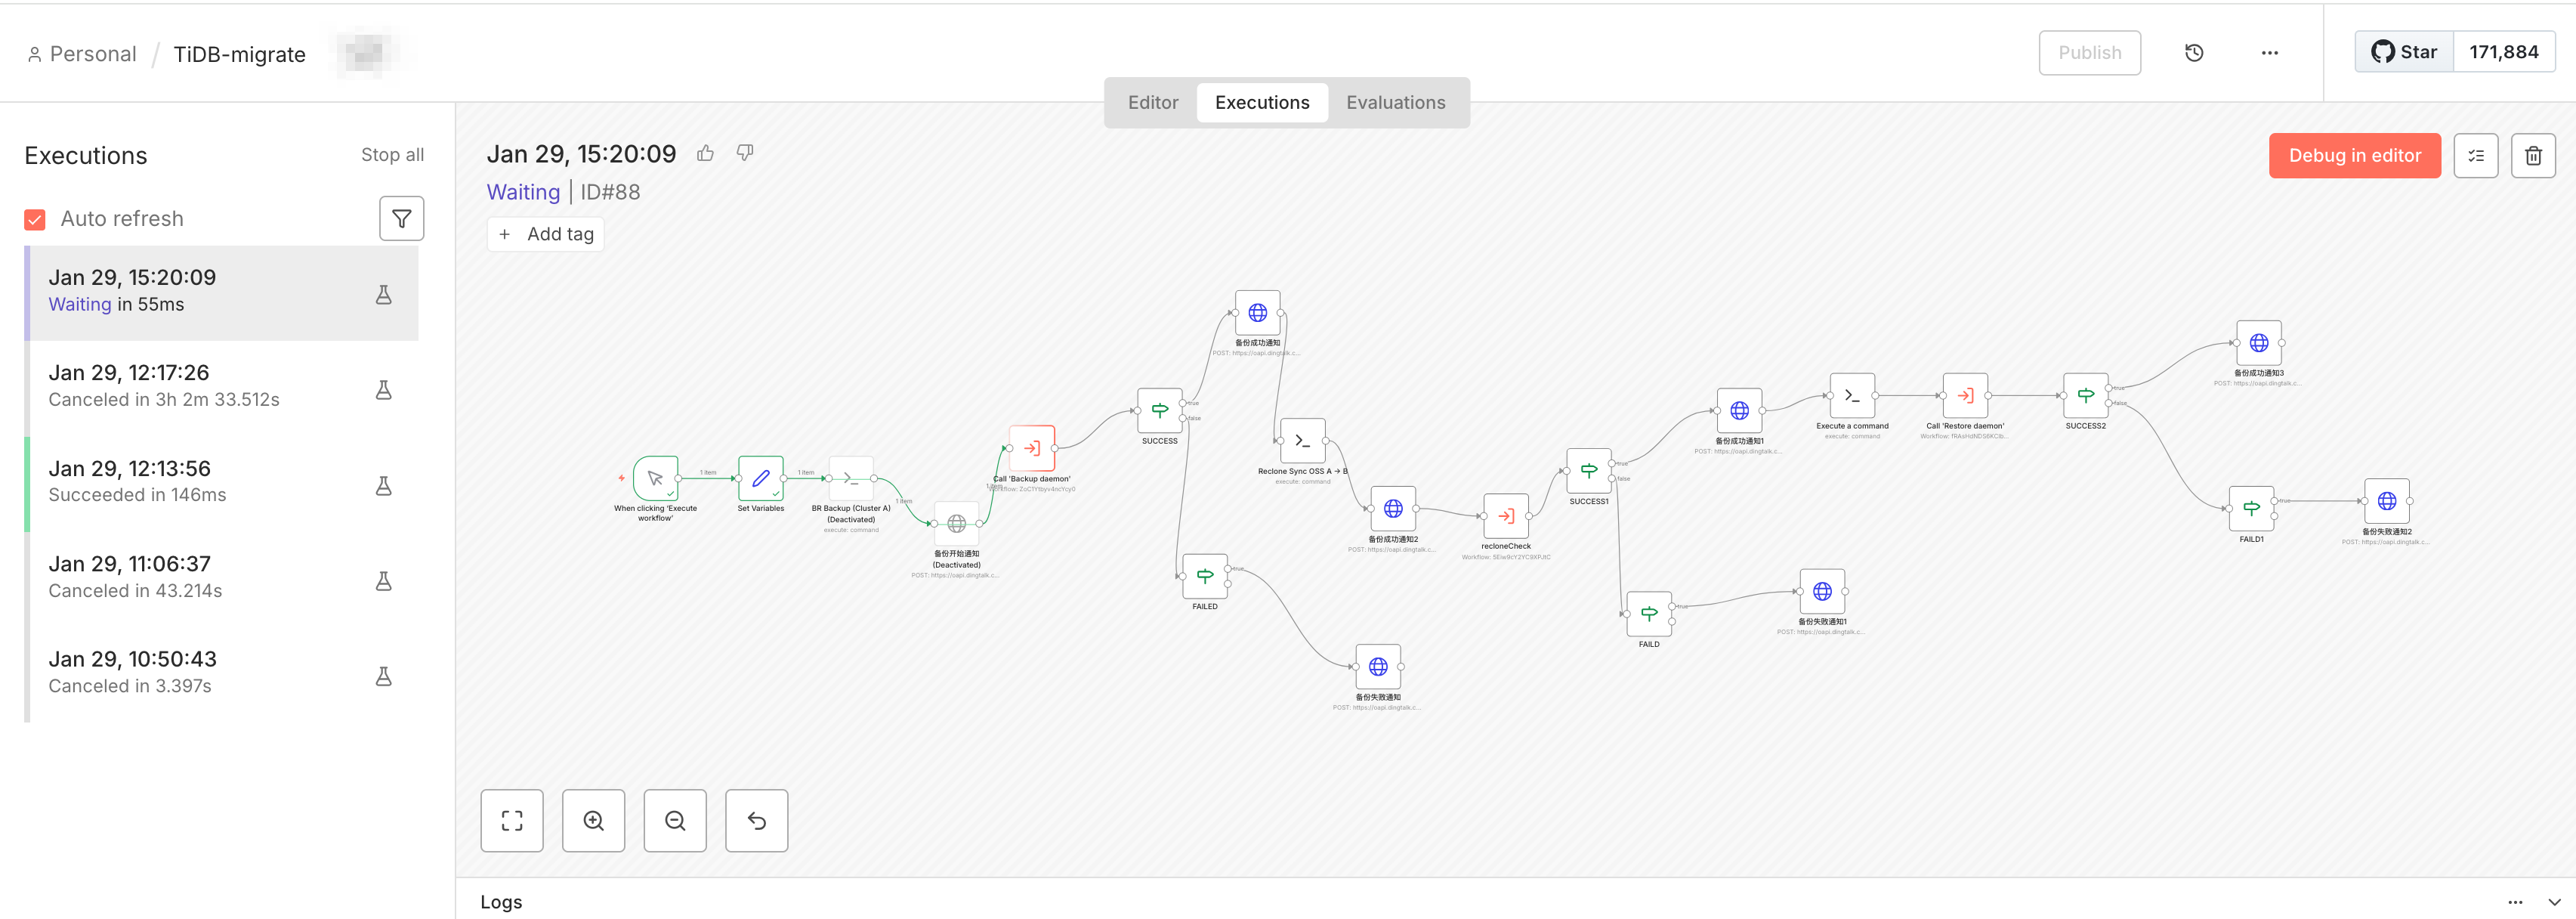Image resolution: width=2576 pixels, height=919 pixels.
Task: Click Stop all executions link
Action: click(x=392, y=155)
